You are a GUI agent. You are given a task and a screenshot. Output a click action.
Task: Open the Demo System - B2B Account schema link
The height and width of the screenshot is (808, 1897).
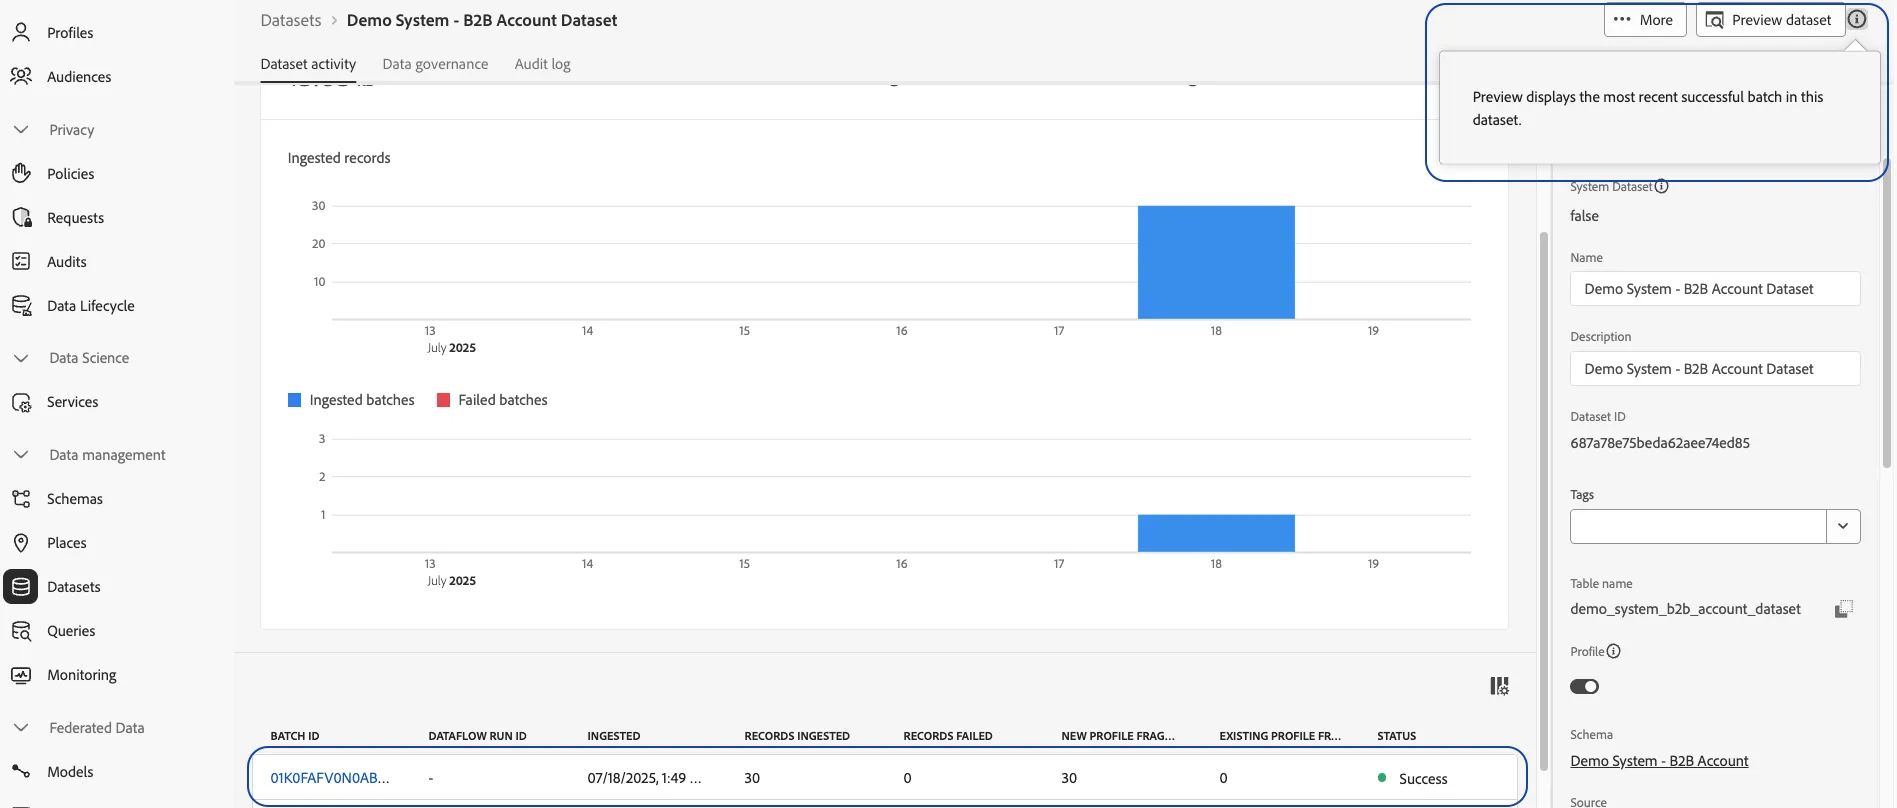1659,761
